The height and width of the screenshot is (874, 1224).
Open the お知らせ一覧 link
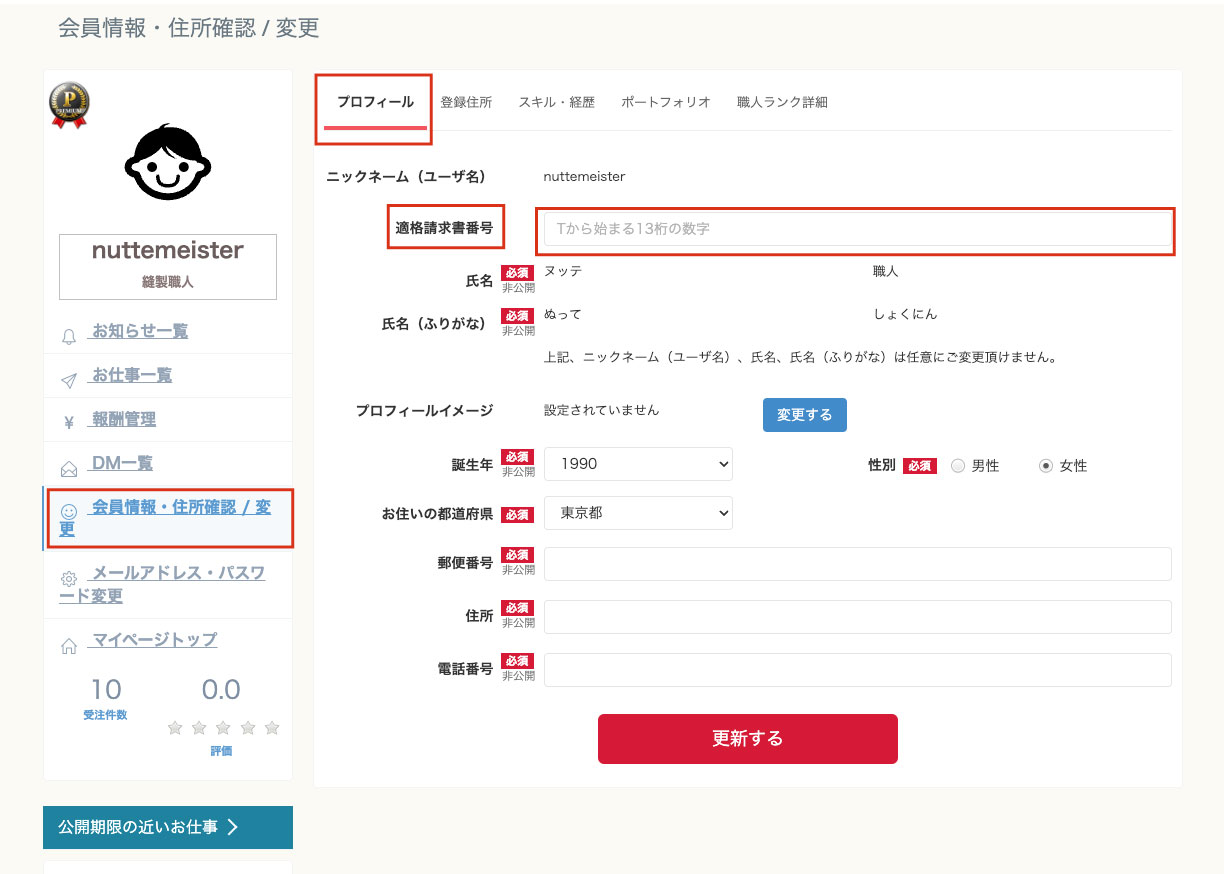point(138,331)
